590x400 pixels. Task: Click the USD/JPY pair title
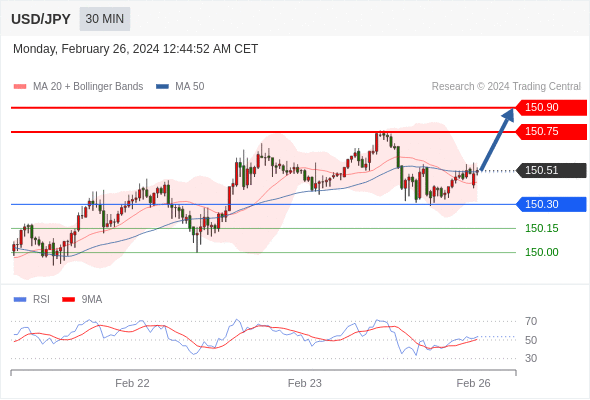(x=41, y=19)
